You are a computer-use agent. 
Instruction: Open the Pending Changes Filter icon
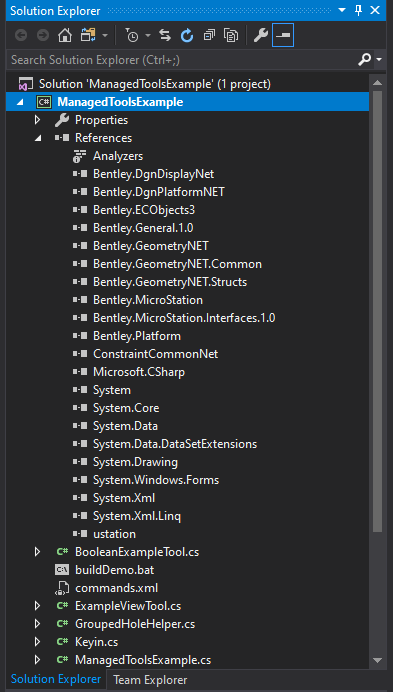click(x=132, y=36)
